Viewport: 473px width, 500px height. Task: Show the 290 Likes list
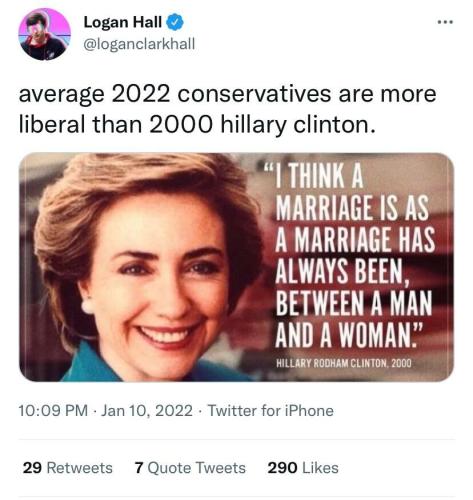click(303, 468)
